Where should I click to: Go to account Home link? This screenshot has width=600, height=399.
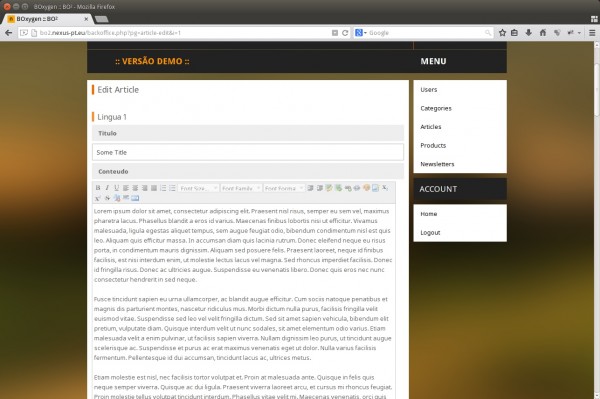(x=429, y=214)
